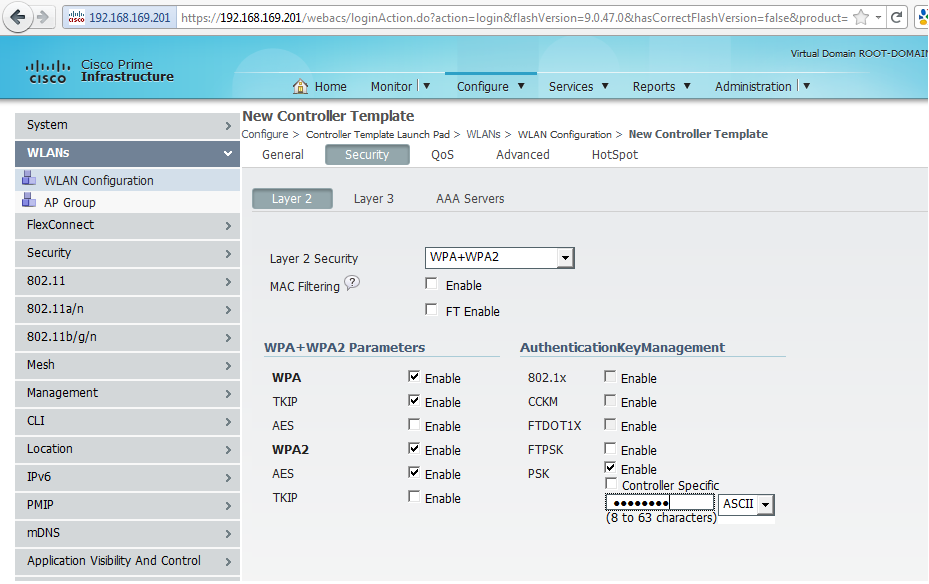Click the browser back arrow button

coord(18,17)
